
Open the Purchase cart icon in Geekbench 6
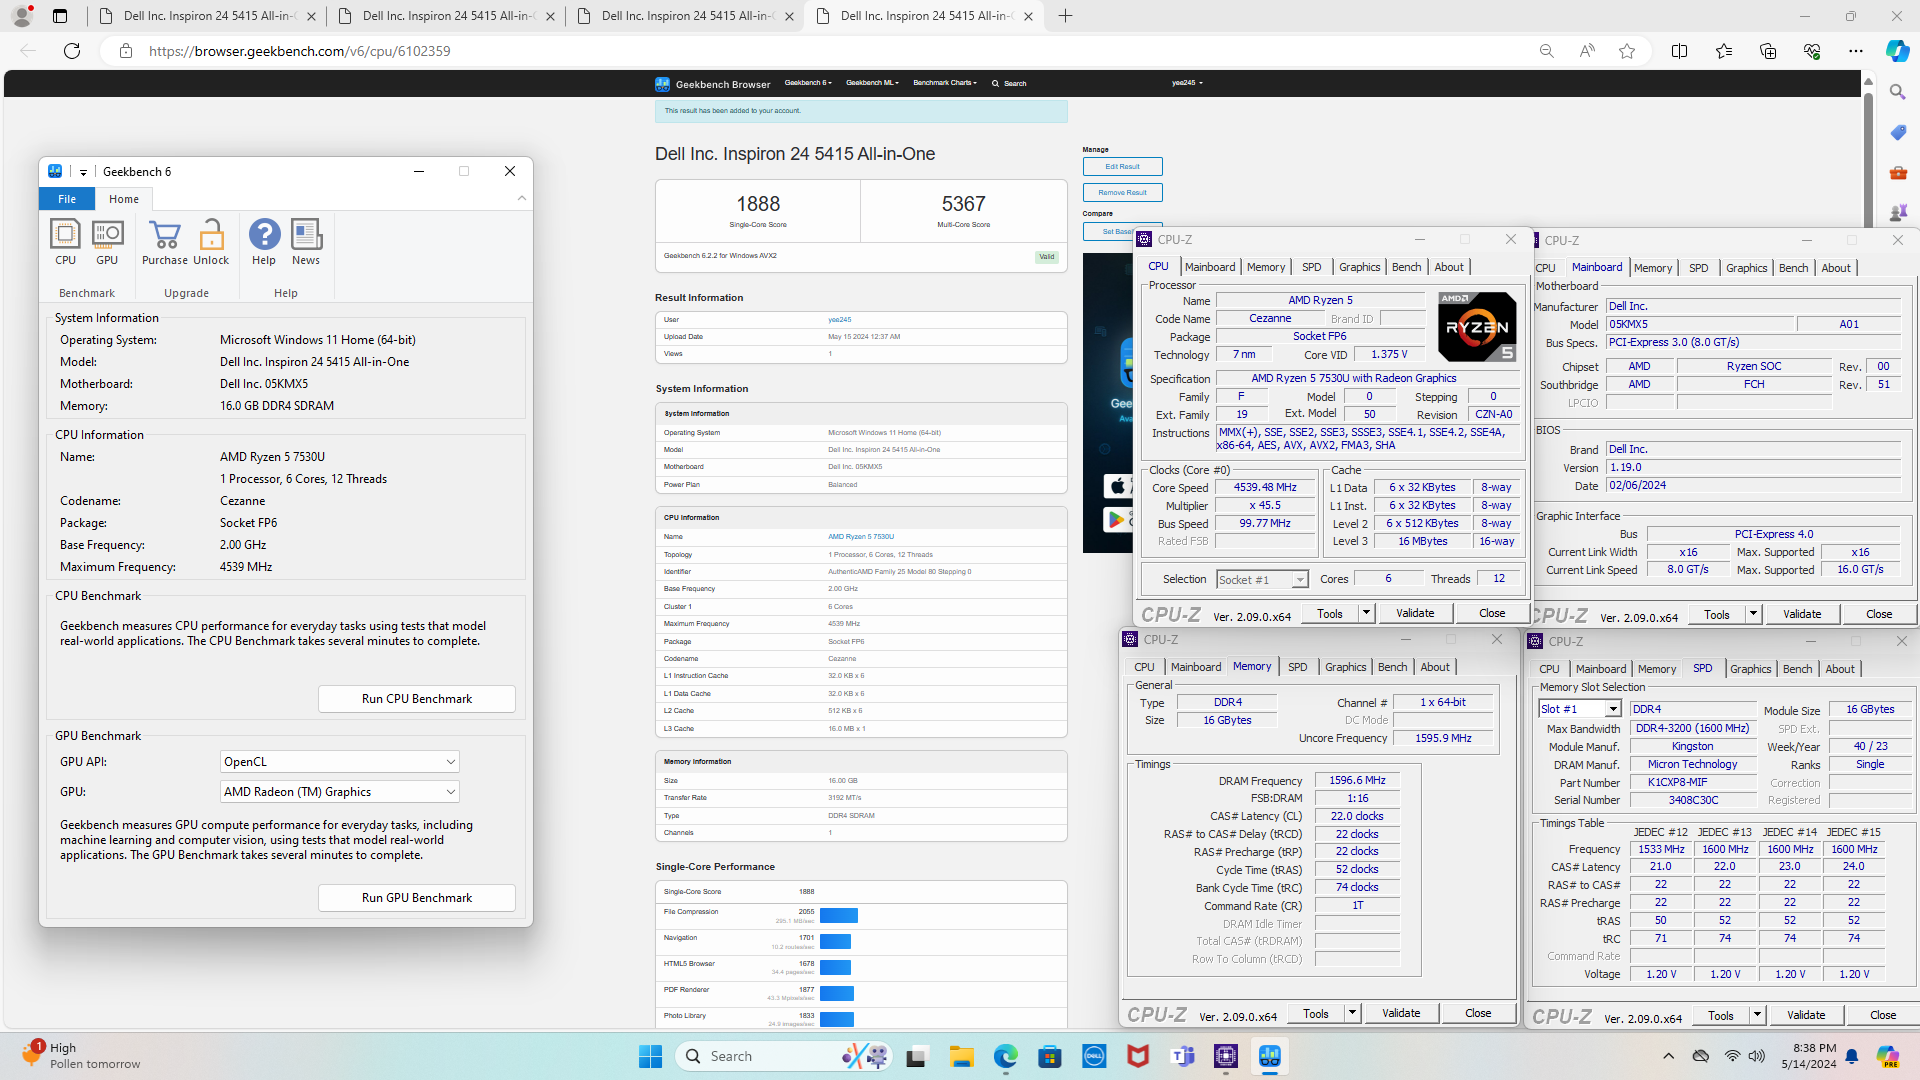[165, 243]
